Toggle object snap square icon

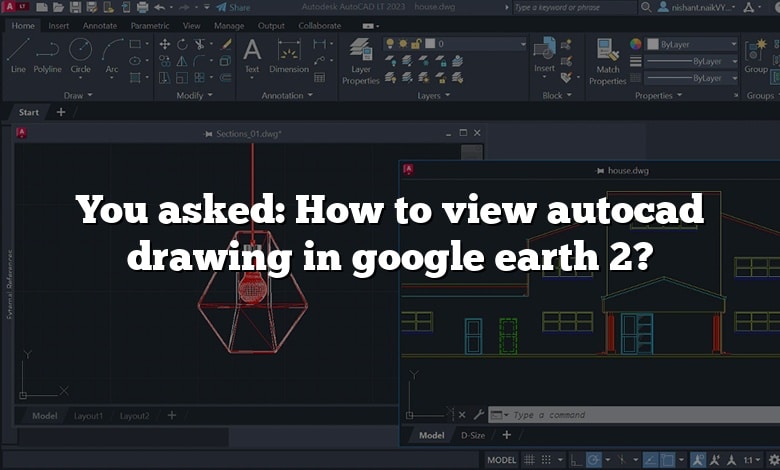point(668,460)
